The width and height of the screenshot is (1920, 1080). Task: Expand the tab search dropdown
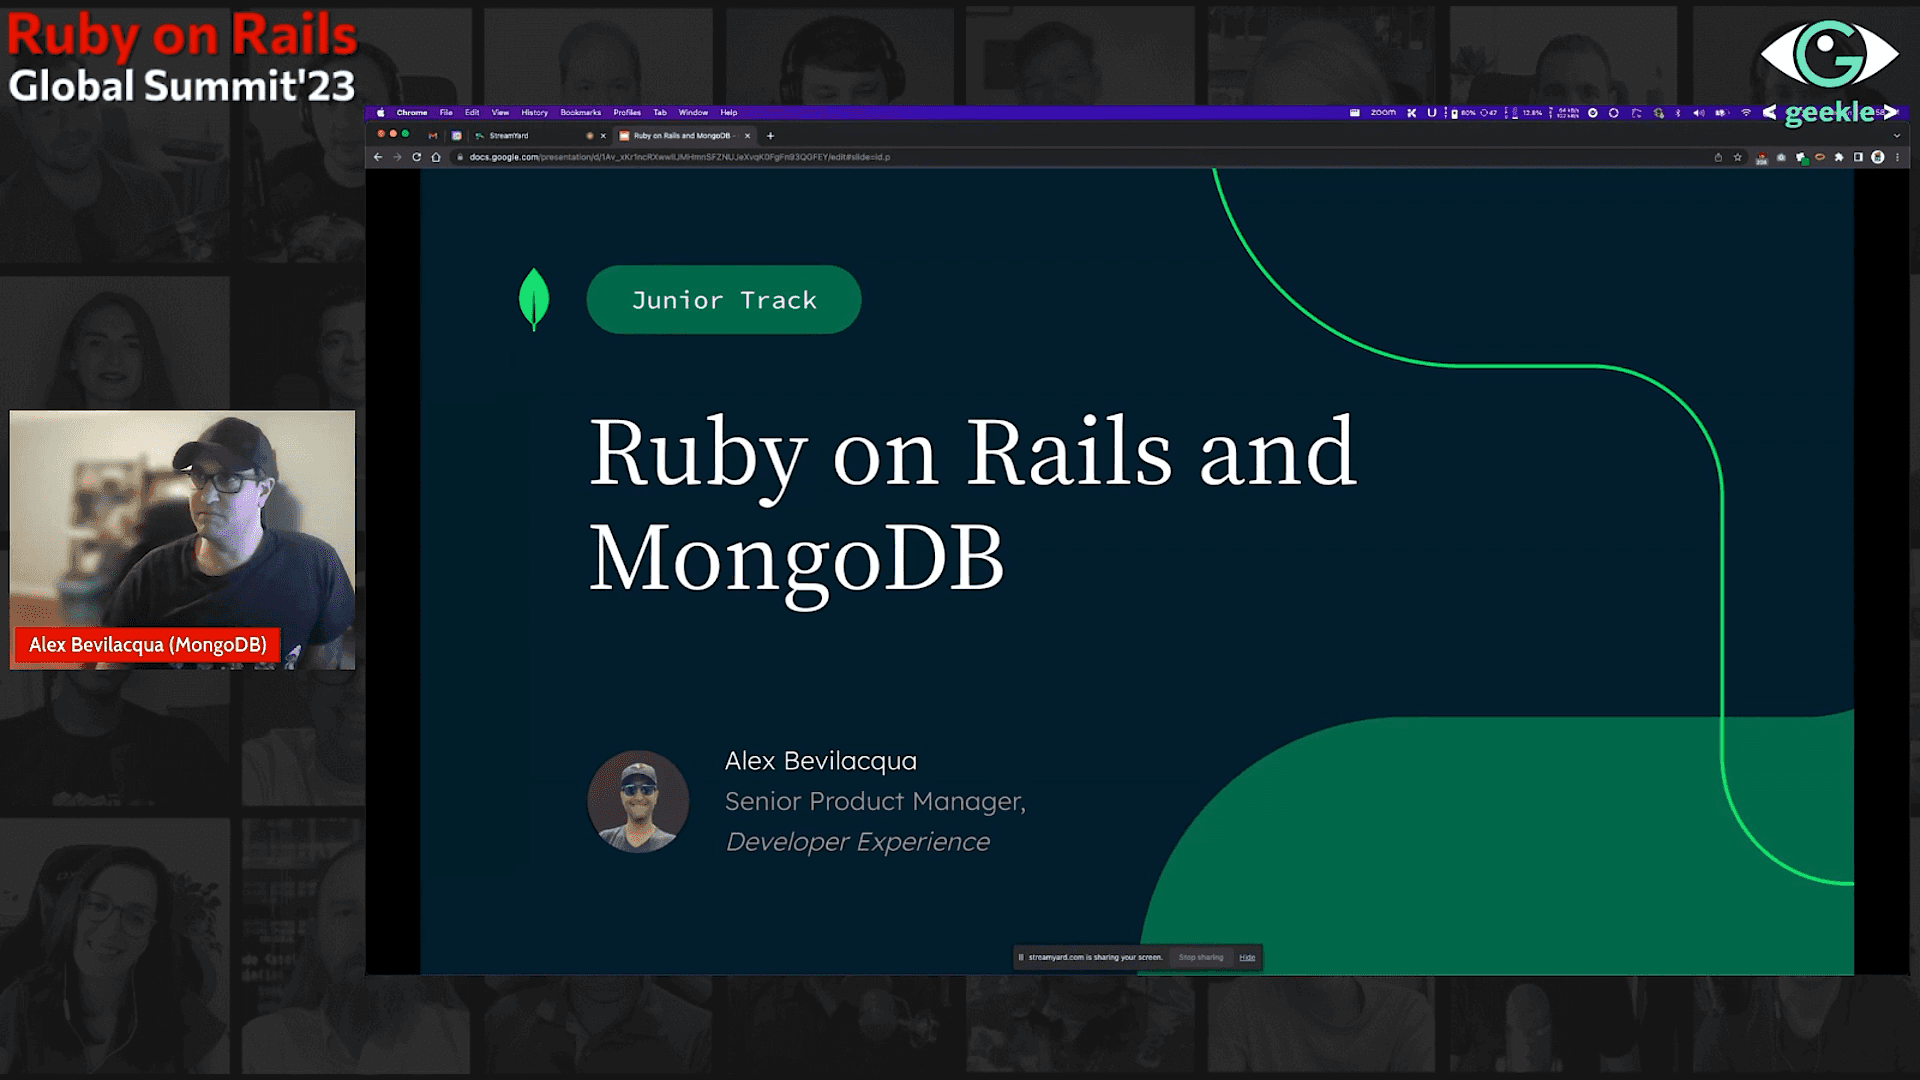point(1896,136)
